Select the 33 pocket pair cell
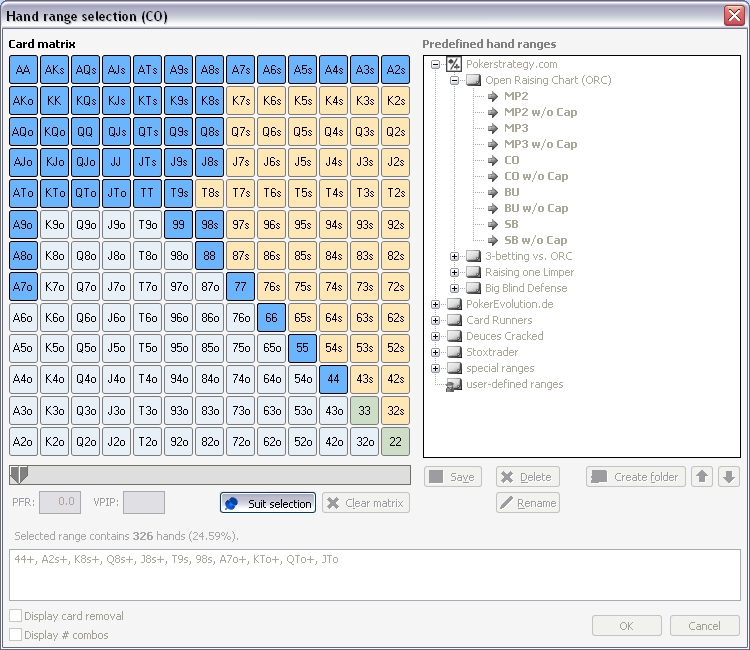750x650 pixels. (364, 410)
